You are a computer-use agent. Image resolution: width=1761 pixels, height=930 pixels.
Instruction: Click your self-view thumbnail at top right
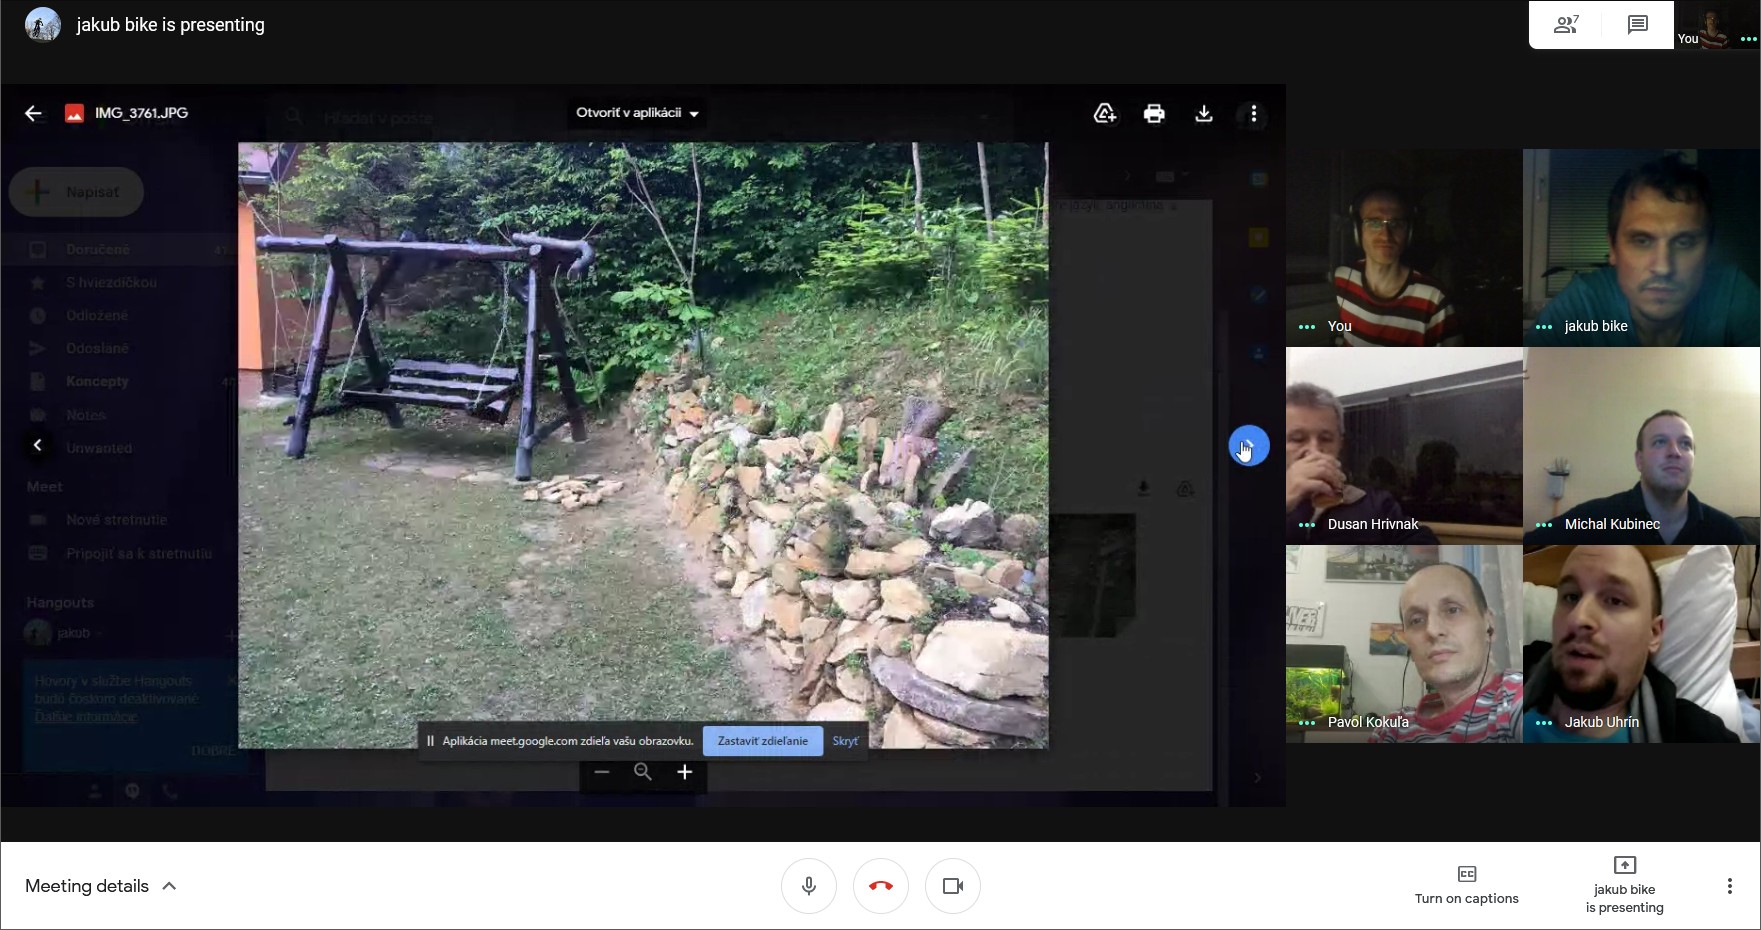(x=1717, y=25)
